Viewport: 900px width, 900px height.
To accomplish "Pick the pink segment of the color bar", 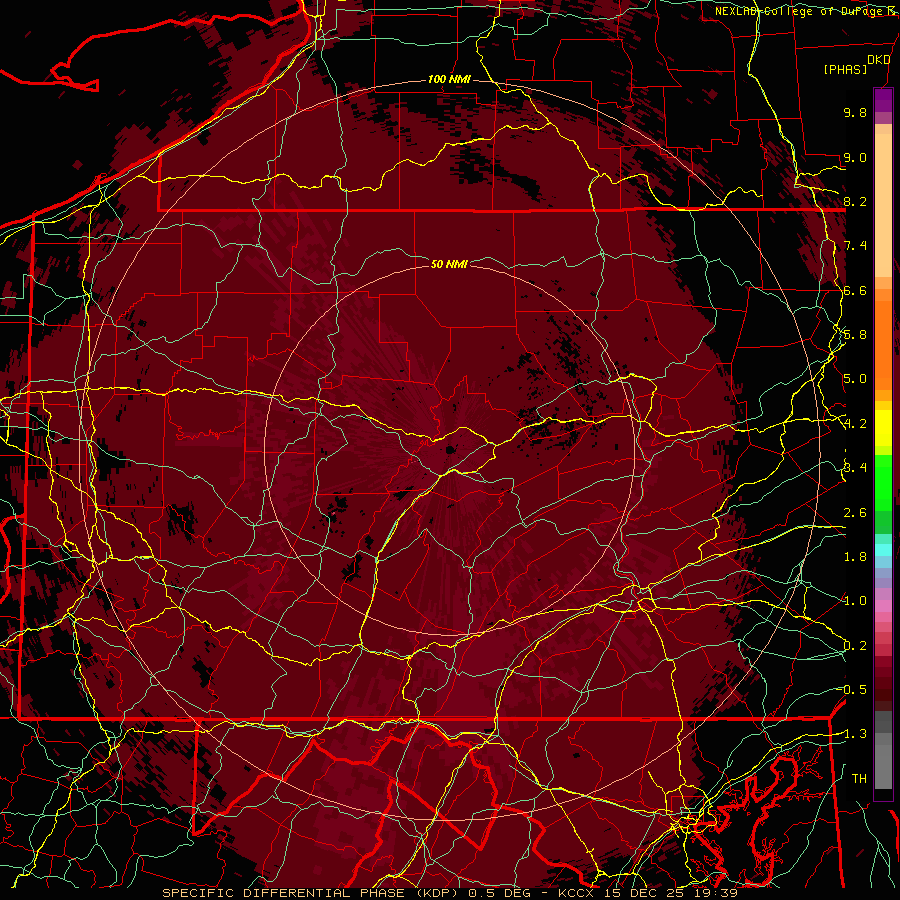I will pos(883,606).
